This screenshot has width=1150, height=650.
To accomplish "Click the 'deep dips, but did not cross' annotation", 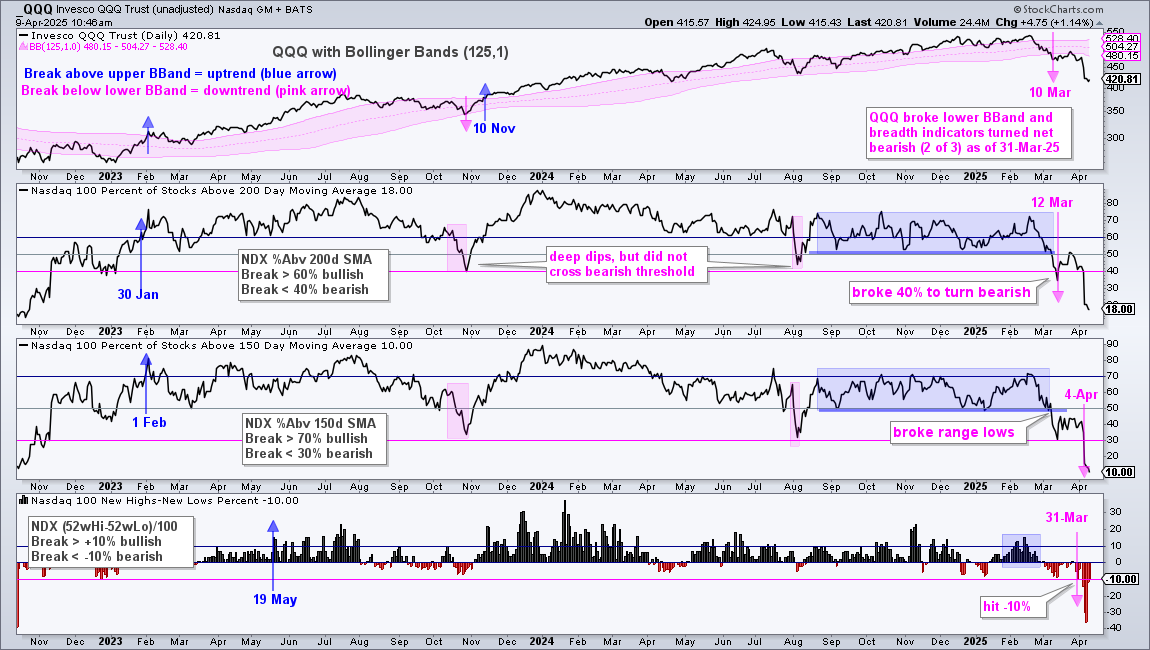I will pos(625,265).
